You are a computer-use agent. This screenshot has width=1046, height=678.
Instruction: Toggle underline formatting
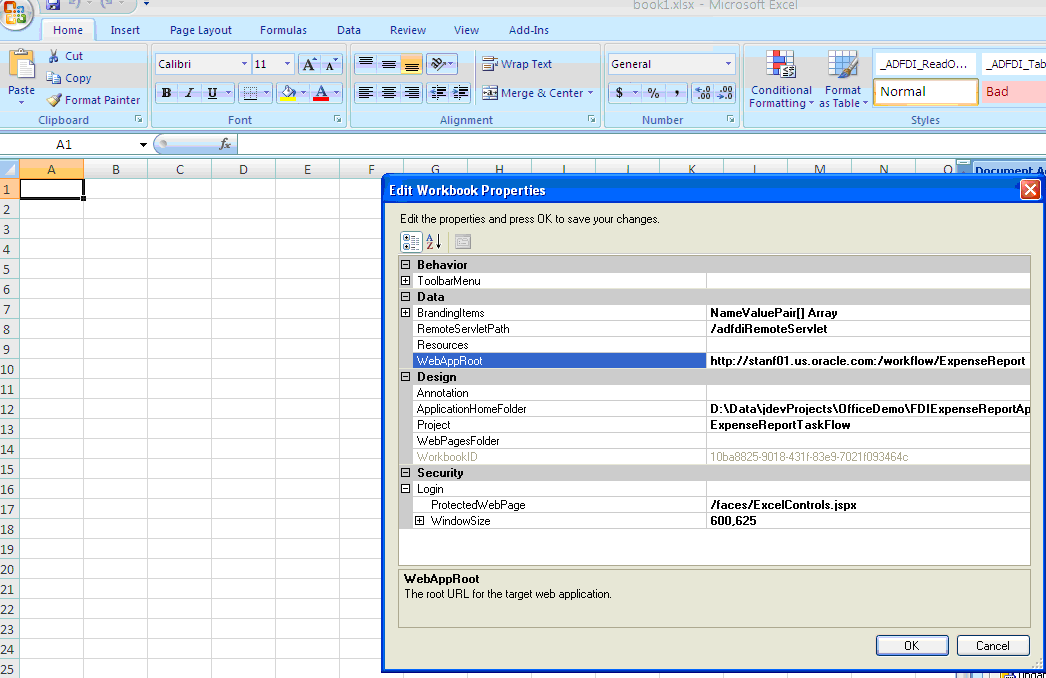[x=212, y=93]
